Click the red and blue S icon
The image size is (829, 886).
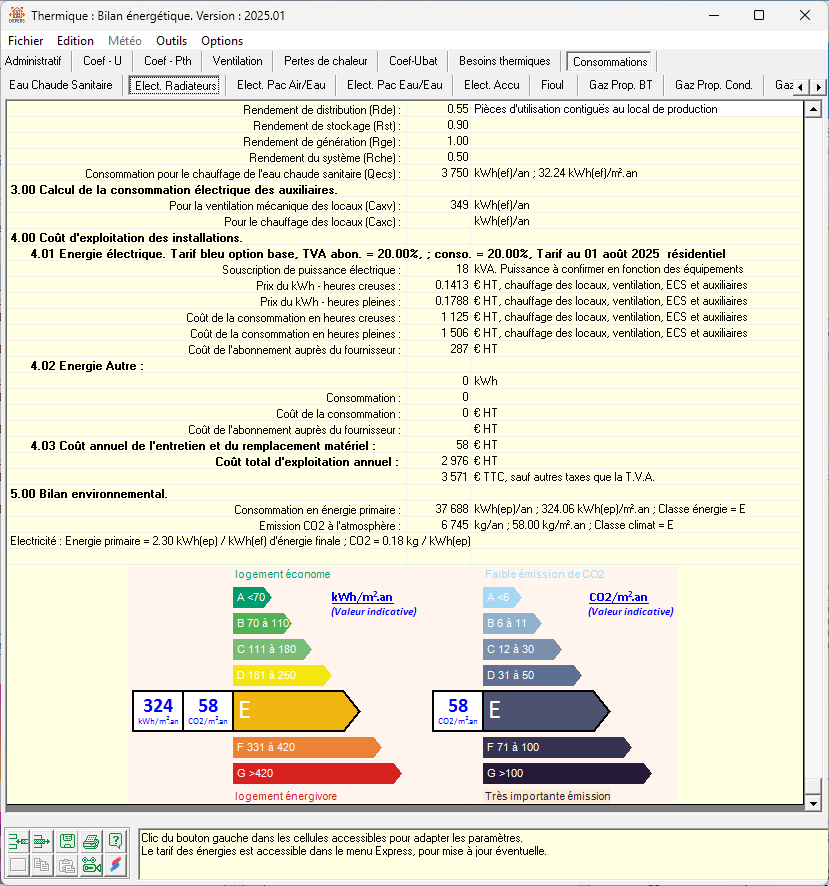[117, 866]
